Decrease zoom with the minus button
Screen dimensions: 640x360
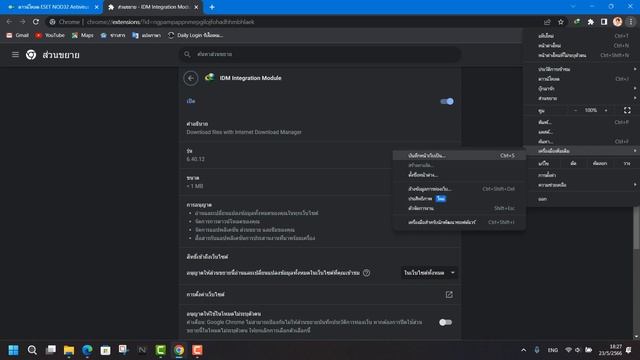576,110
